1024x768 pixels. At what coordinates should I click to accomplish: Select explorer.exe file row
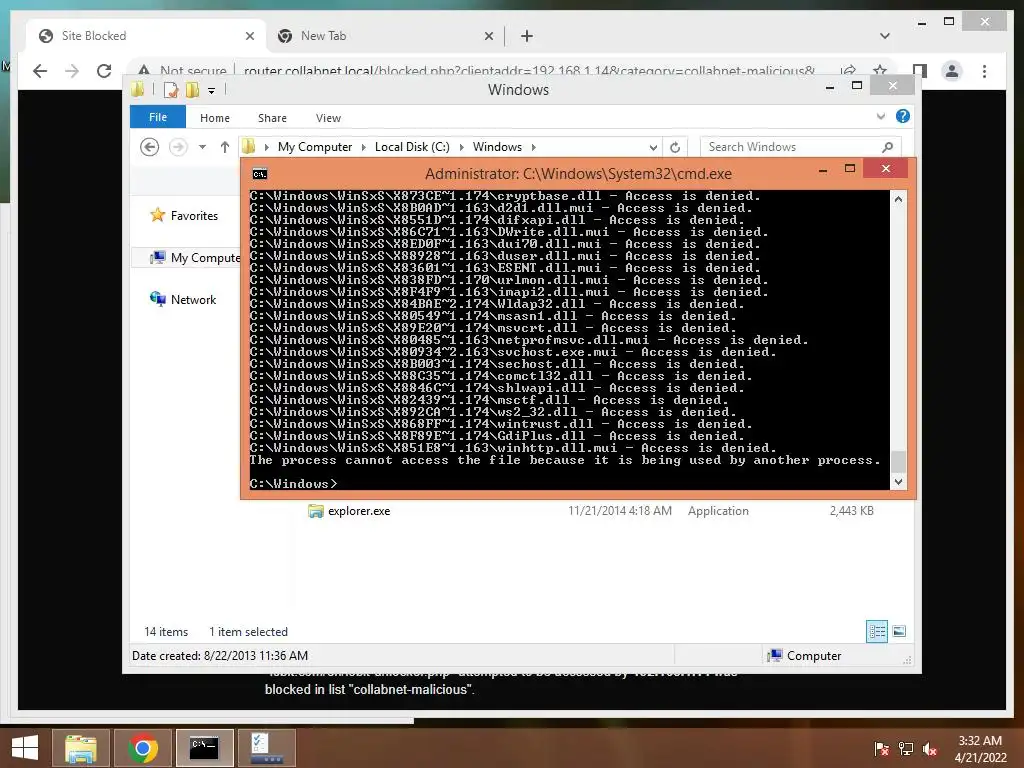click(590, 511)
